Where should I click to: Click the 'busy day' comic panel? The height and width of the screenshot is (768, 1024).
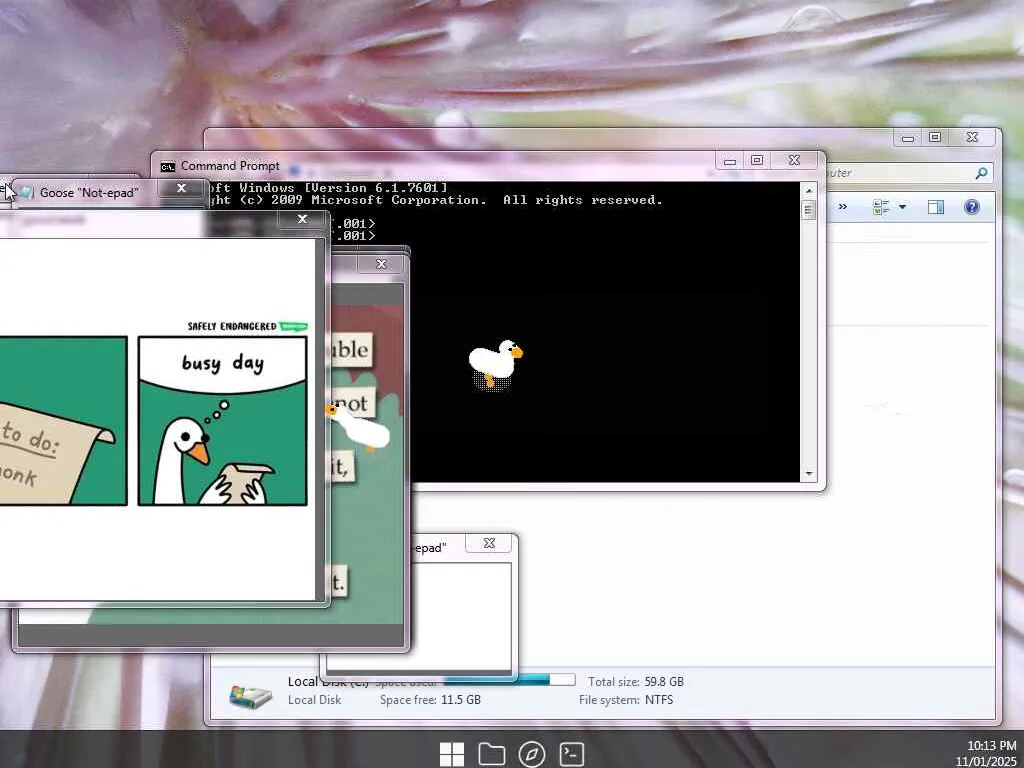click(x=222, y=421)
